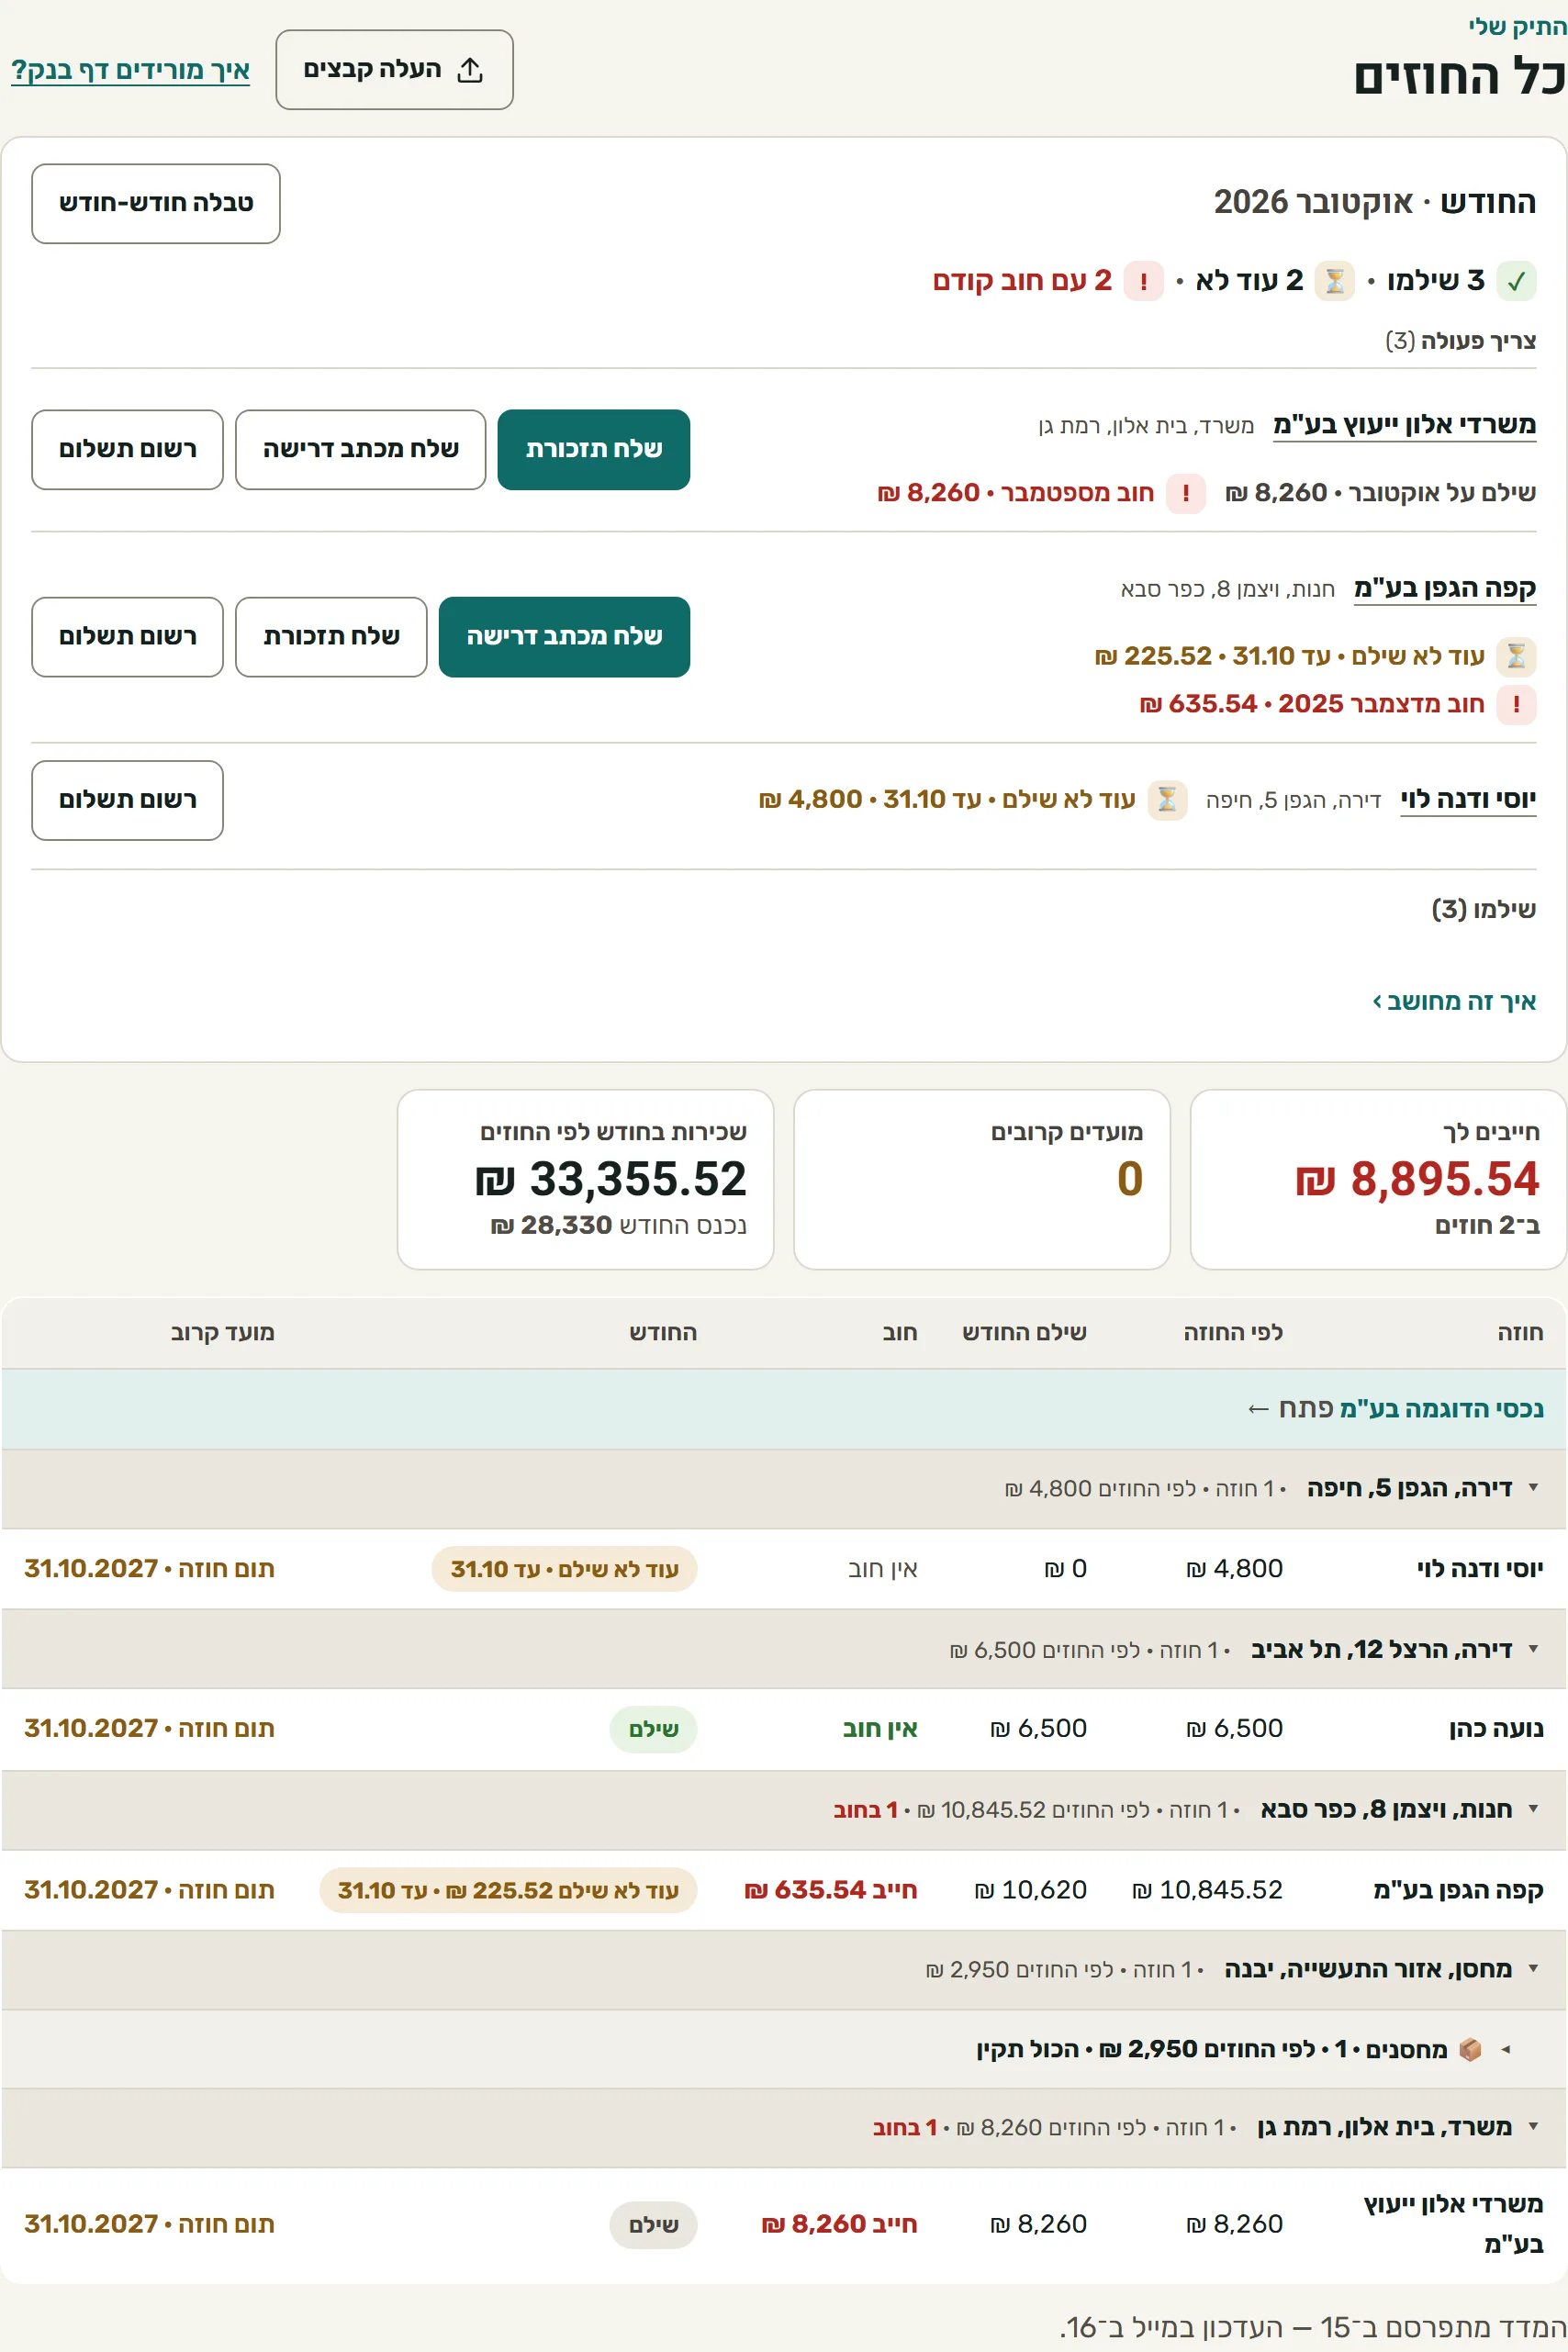Click the hourglass icon in the יוסי ודנה לוי action row
Viewport: 1568px width, 2352px height.
pyautogui.click(x=1167, y=800)
